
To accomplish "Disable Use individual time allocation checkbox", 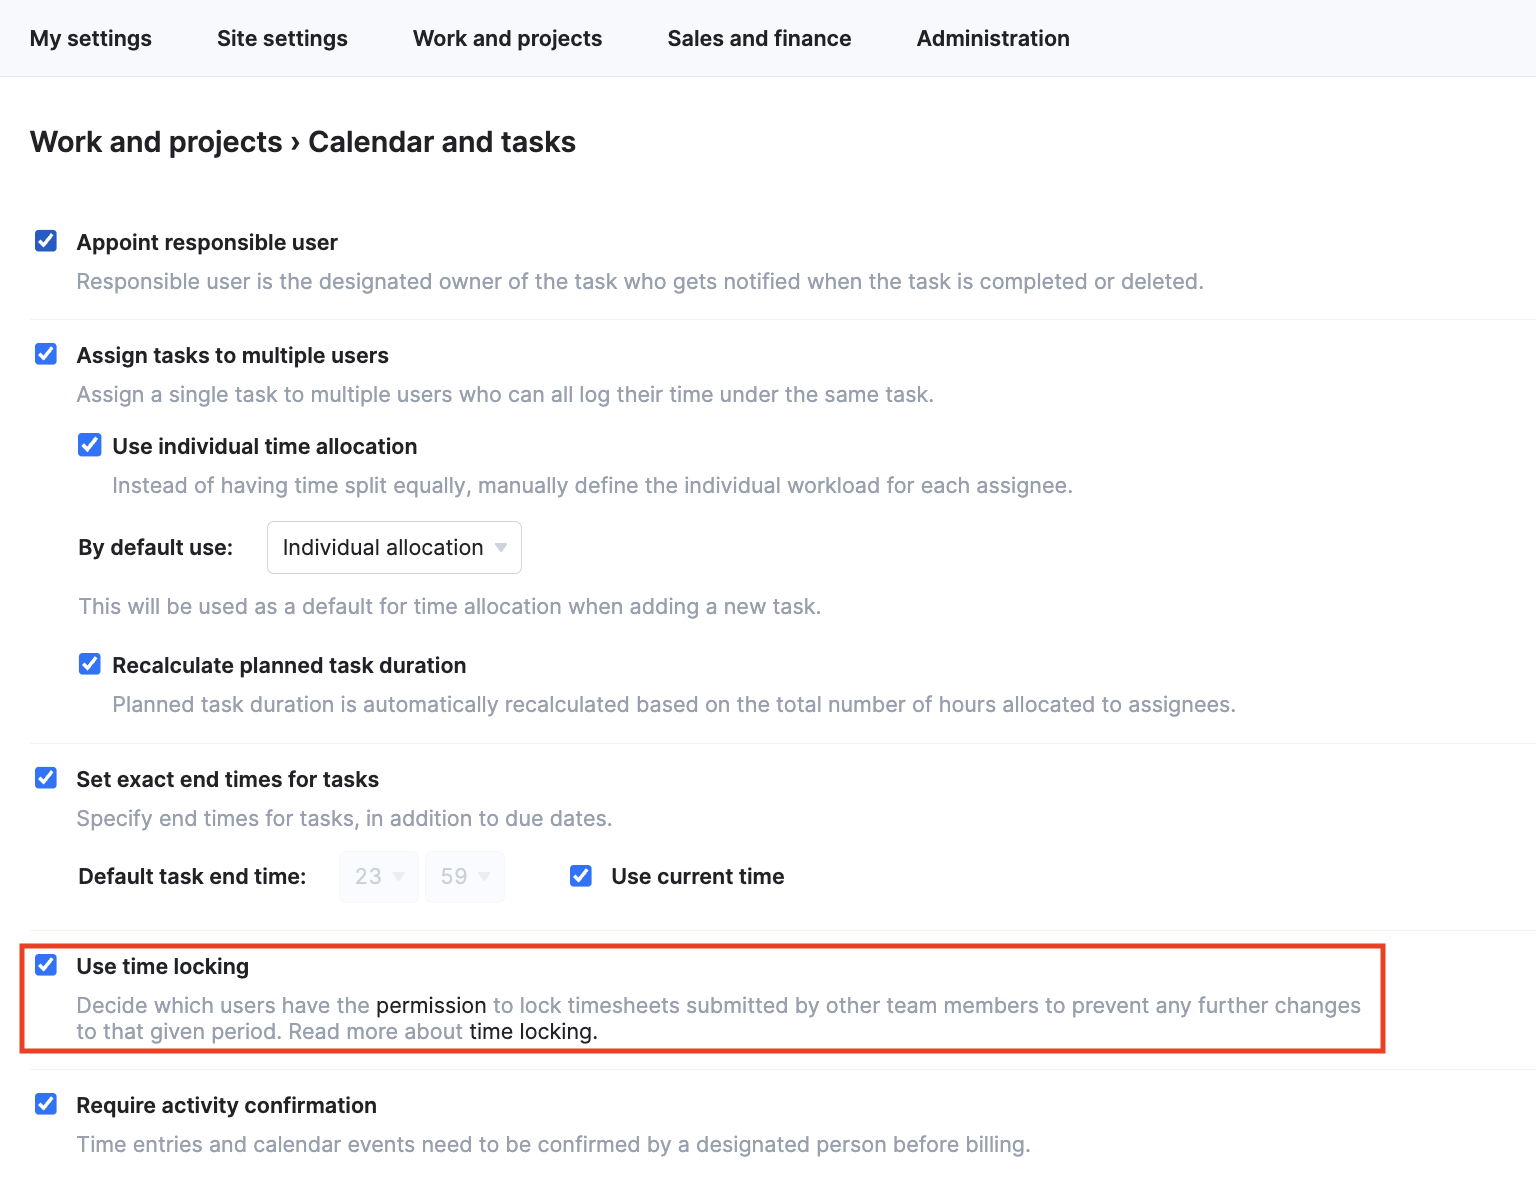I will [90, 445].
